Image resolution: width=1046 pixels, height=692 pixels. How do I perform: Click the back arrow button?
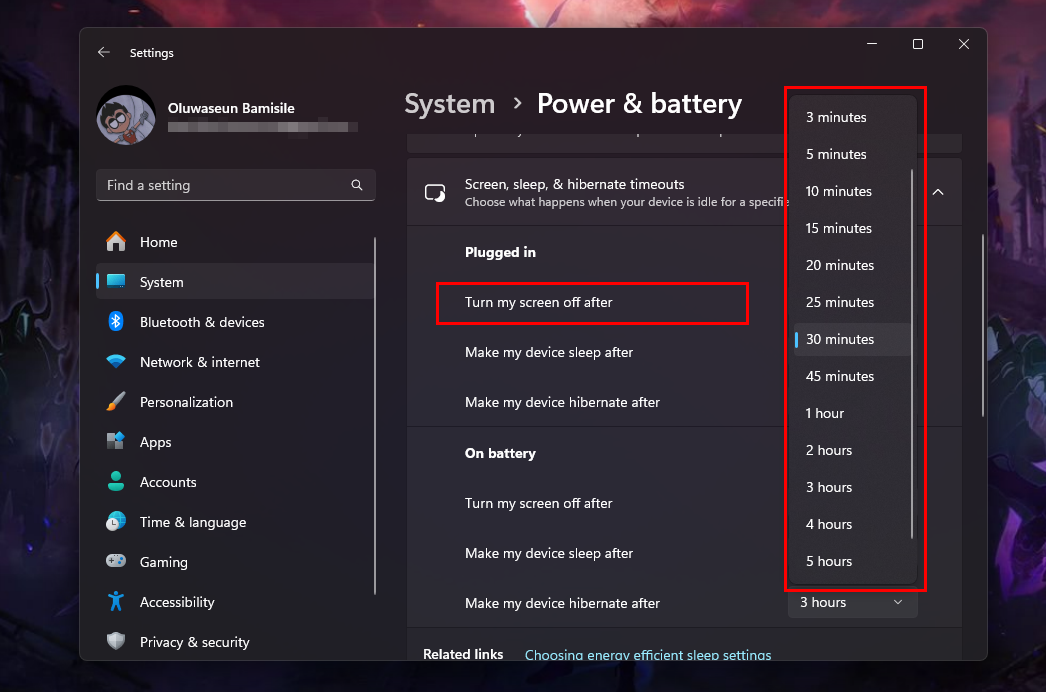(x=104, y=52)
